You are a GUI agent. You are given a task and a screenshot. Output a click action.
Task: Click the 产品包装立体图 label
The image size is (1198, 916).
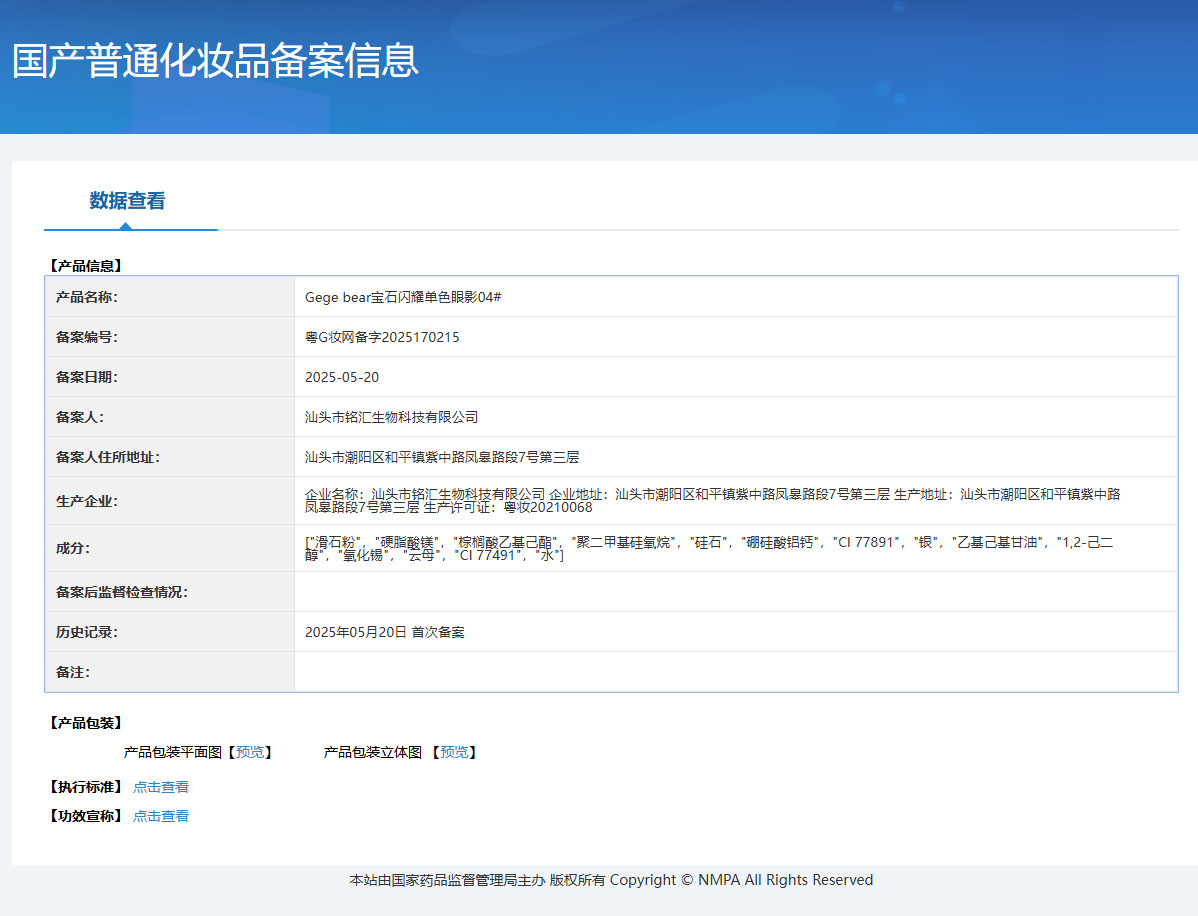click(x=373, y=753)
